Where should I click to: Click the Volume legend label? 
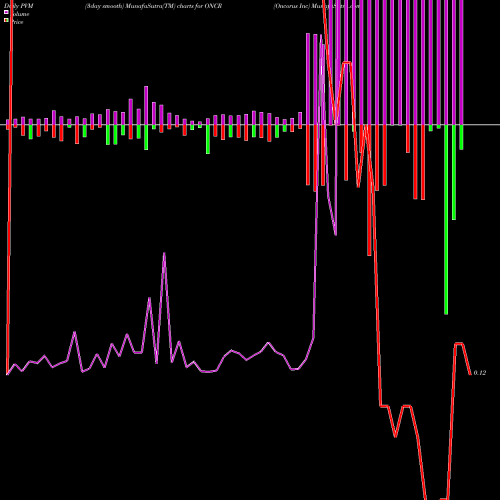(19, 14)
